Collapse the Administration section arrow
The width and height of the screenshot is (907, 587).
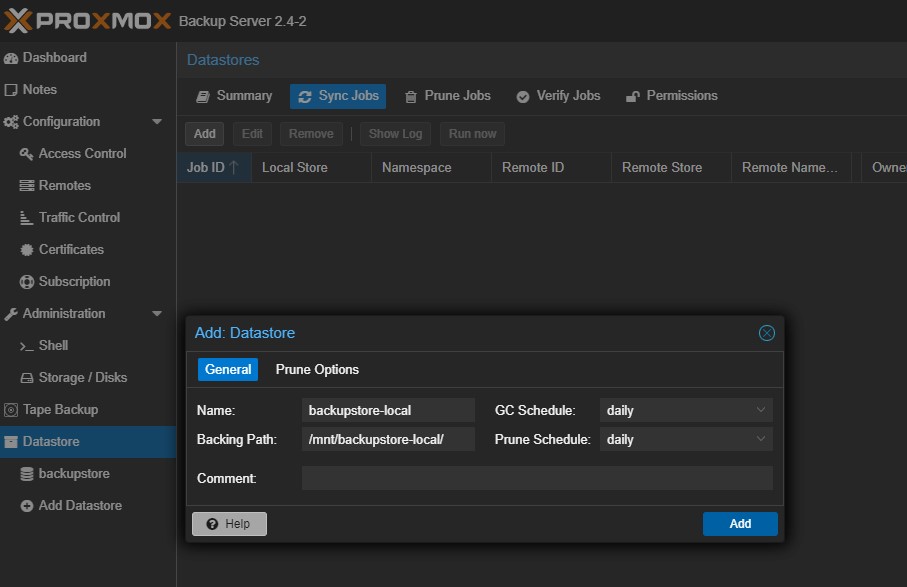pyautogui.click(x=157, y=314)
